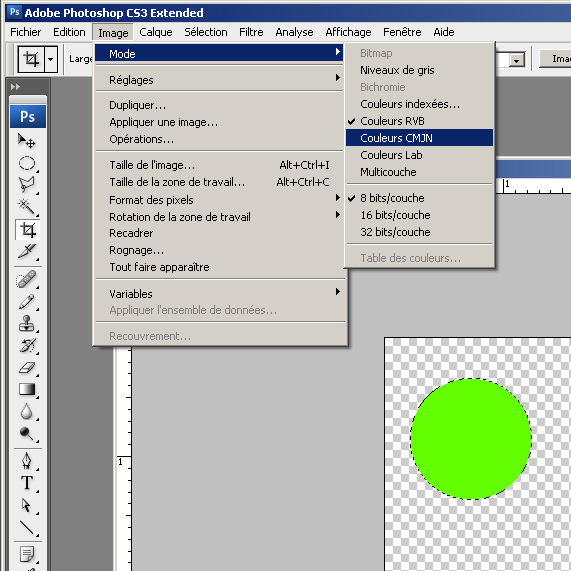This screenshot has height=571, width=571.
Task: Select the Eraser tool
Action: click(x=27, y=367)
